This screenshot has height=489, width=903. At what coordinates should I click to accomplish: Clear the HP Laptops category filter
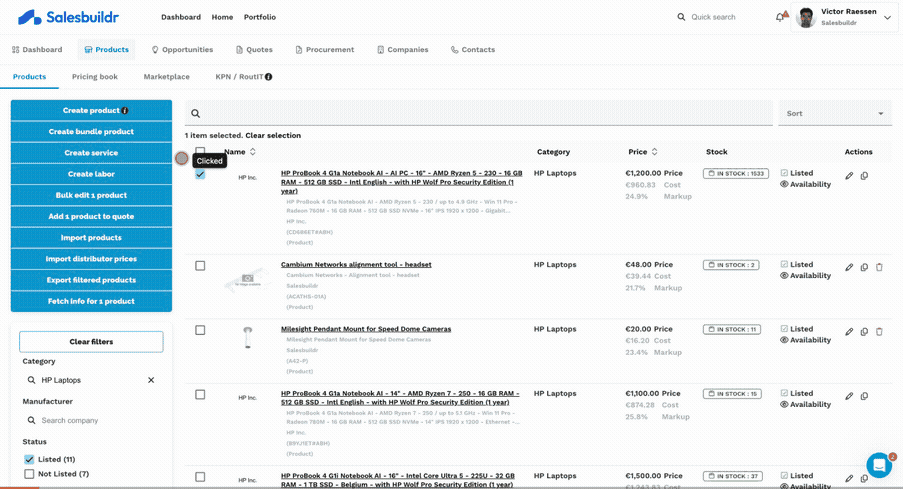(151, 380)
